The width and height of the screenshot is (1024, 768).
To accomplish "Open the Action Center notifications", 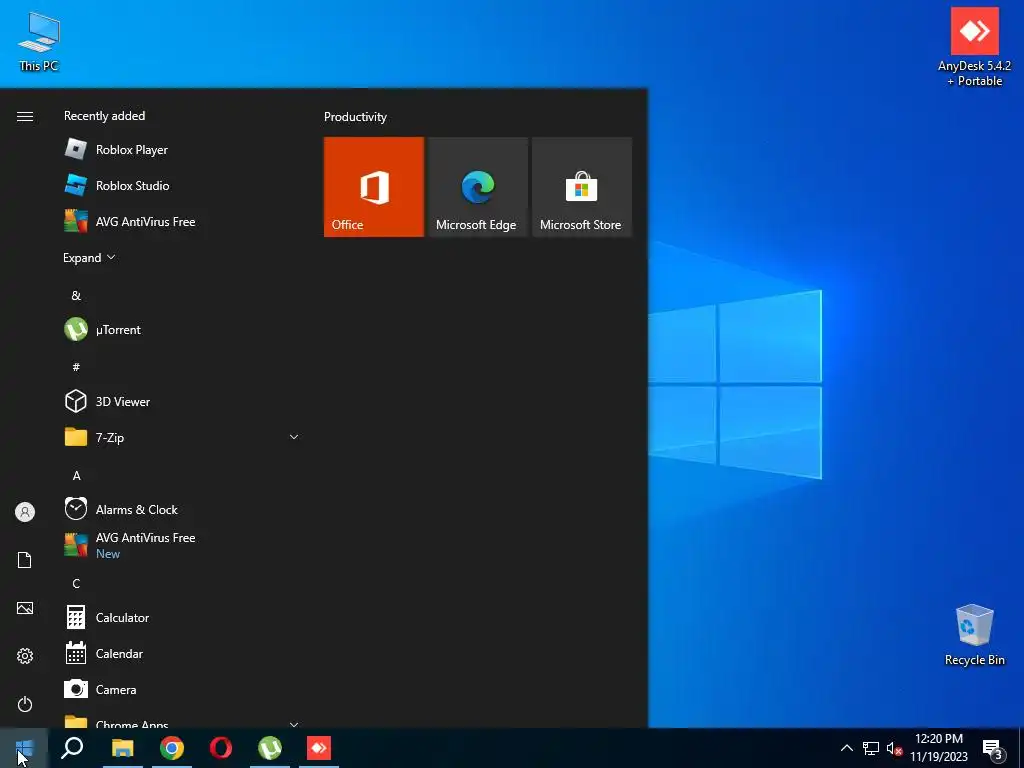I will click(x=993, y=749).
